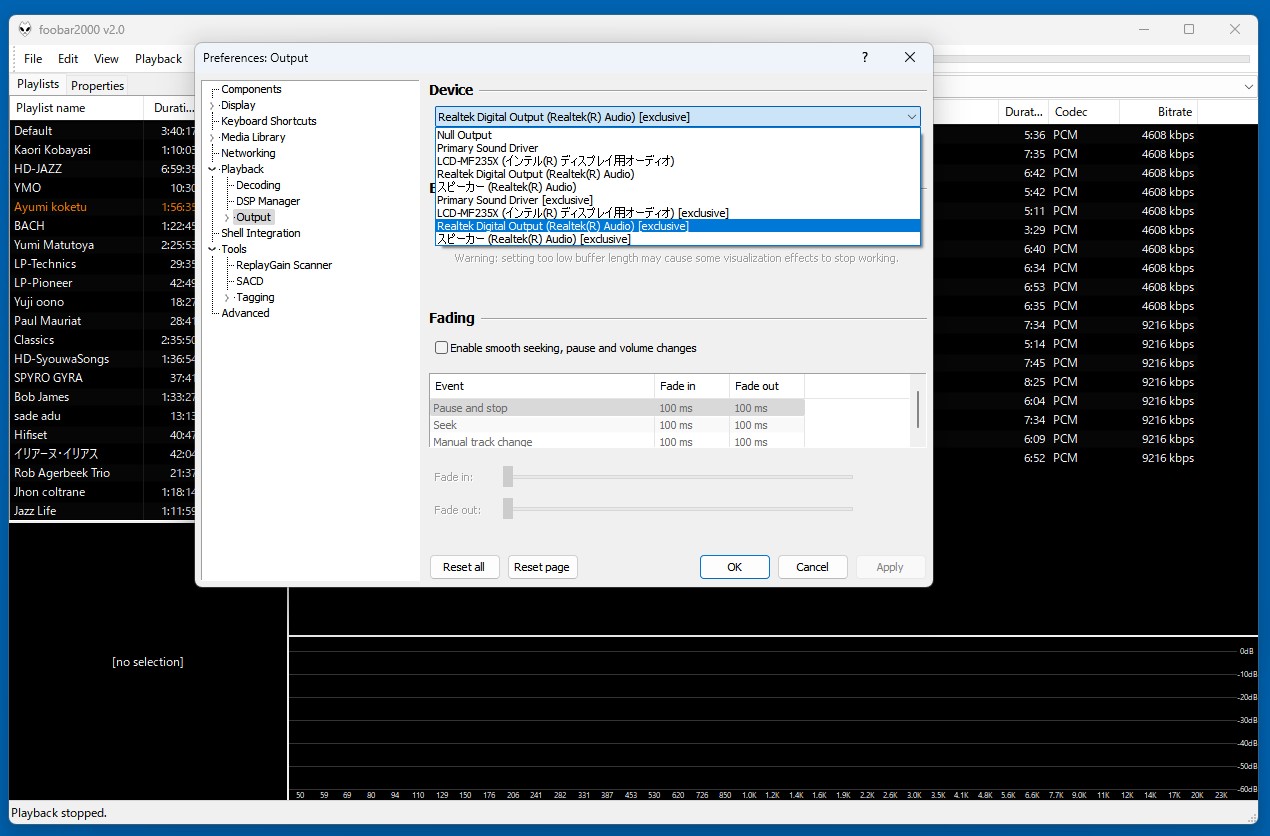
Task: Select the Jazz Life playlist
Action: (x=102, y=511)
